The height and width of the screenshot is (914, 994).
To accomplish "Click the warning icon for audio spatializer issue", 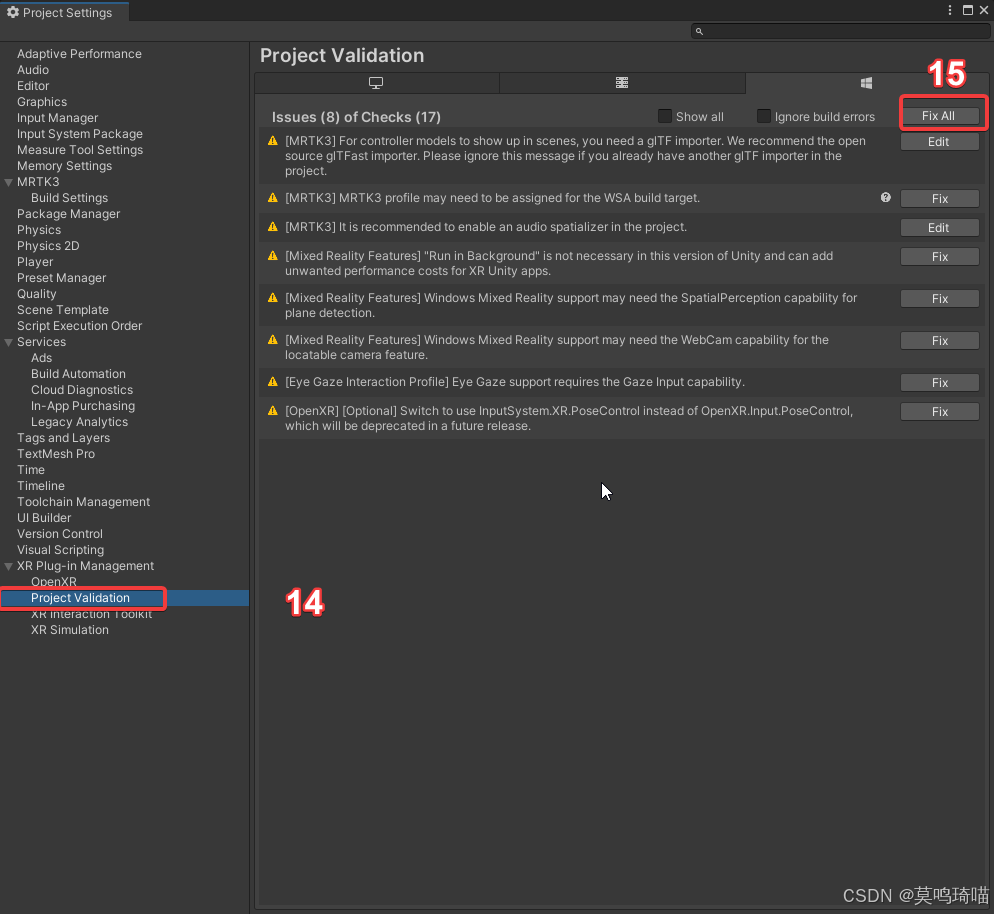I will tap(273, 227).
